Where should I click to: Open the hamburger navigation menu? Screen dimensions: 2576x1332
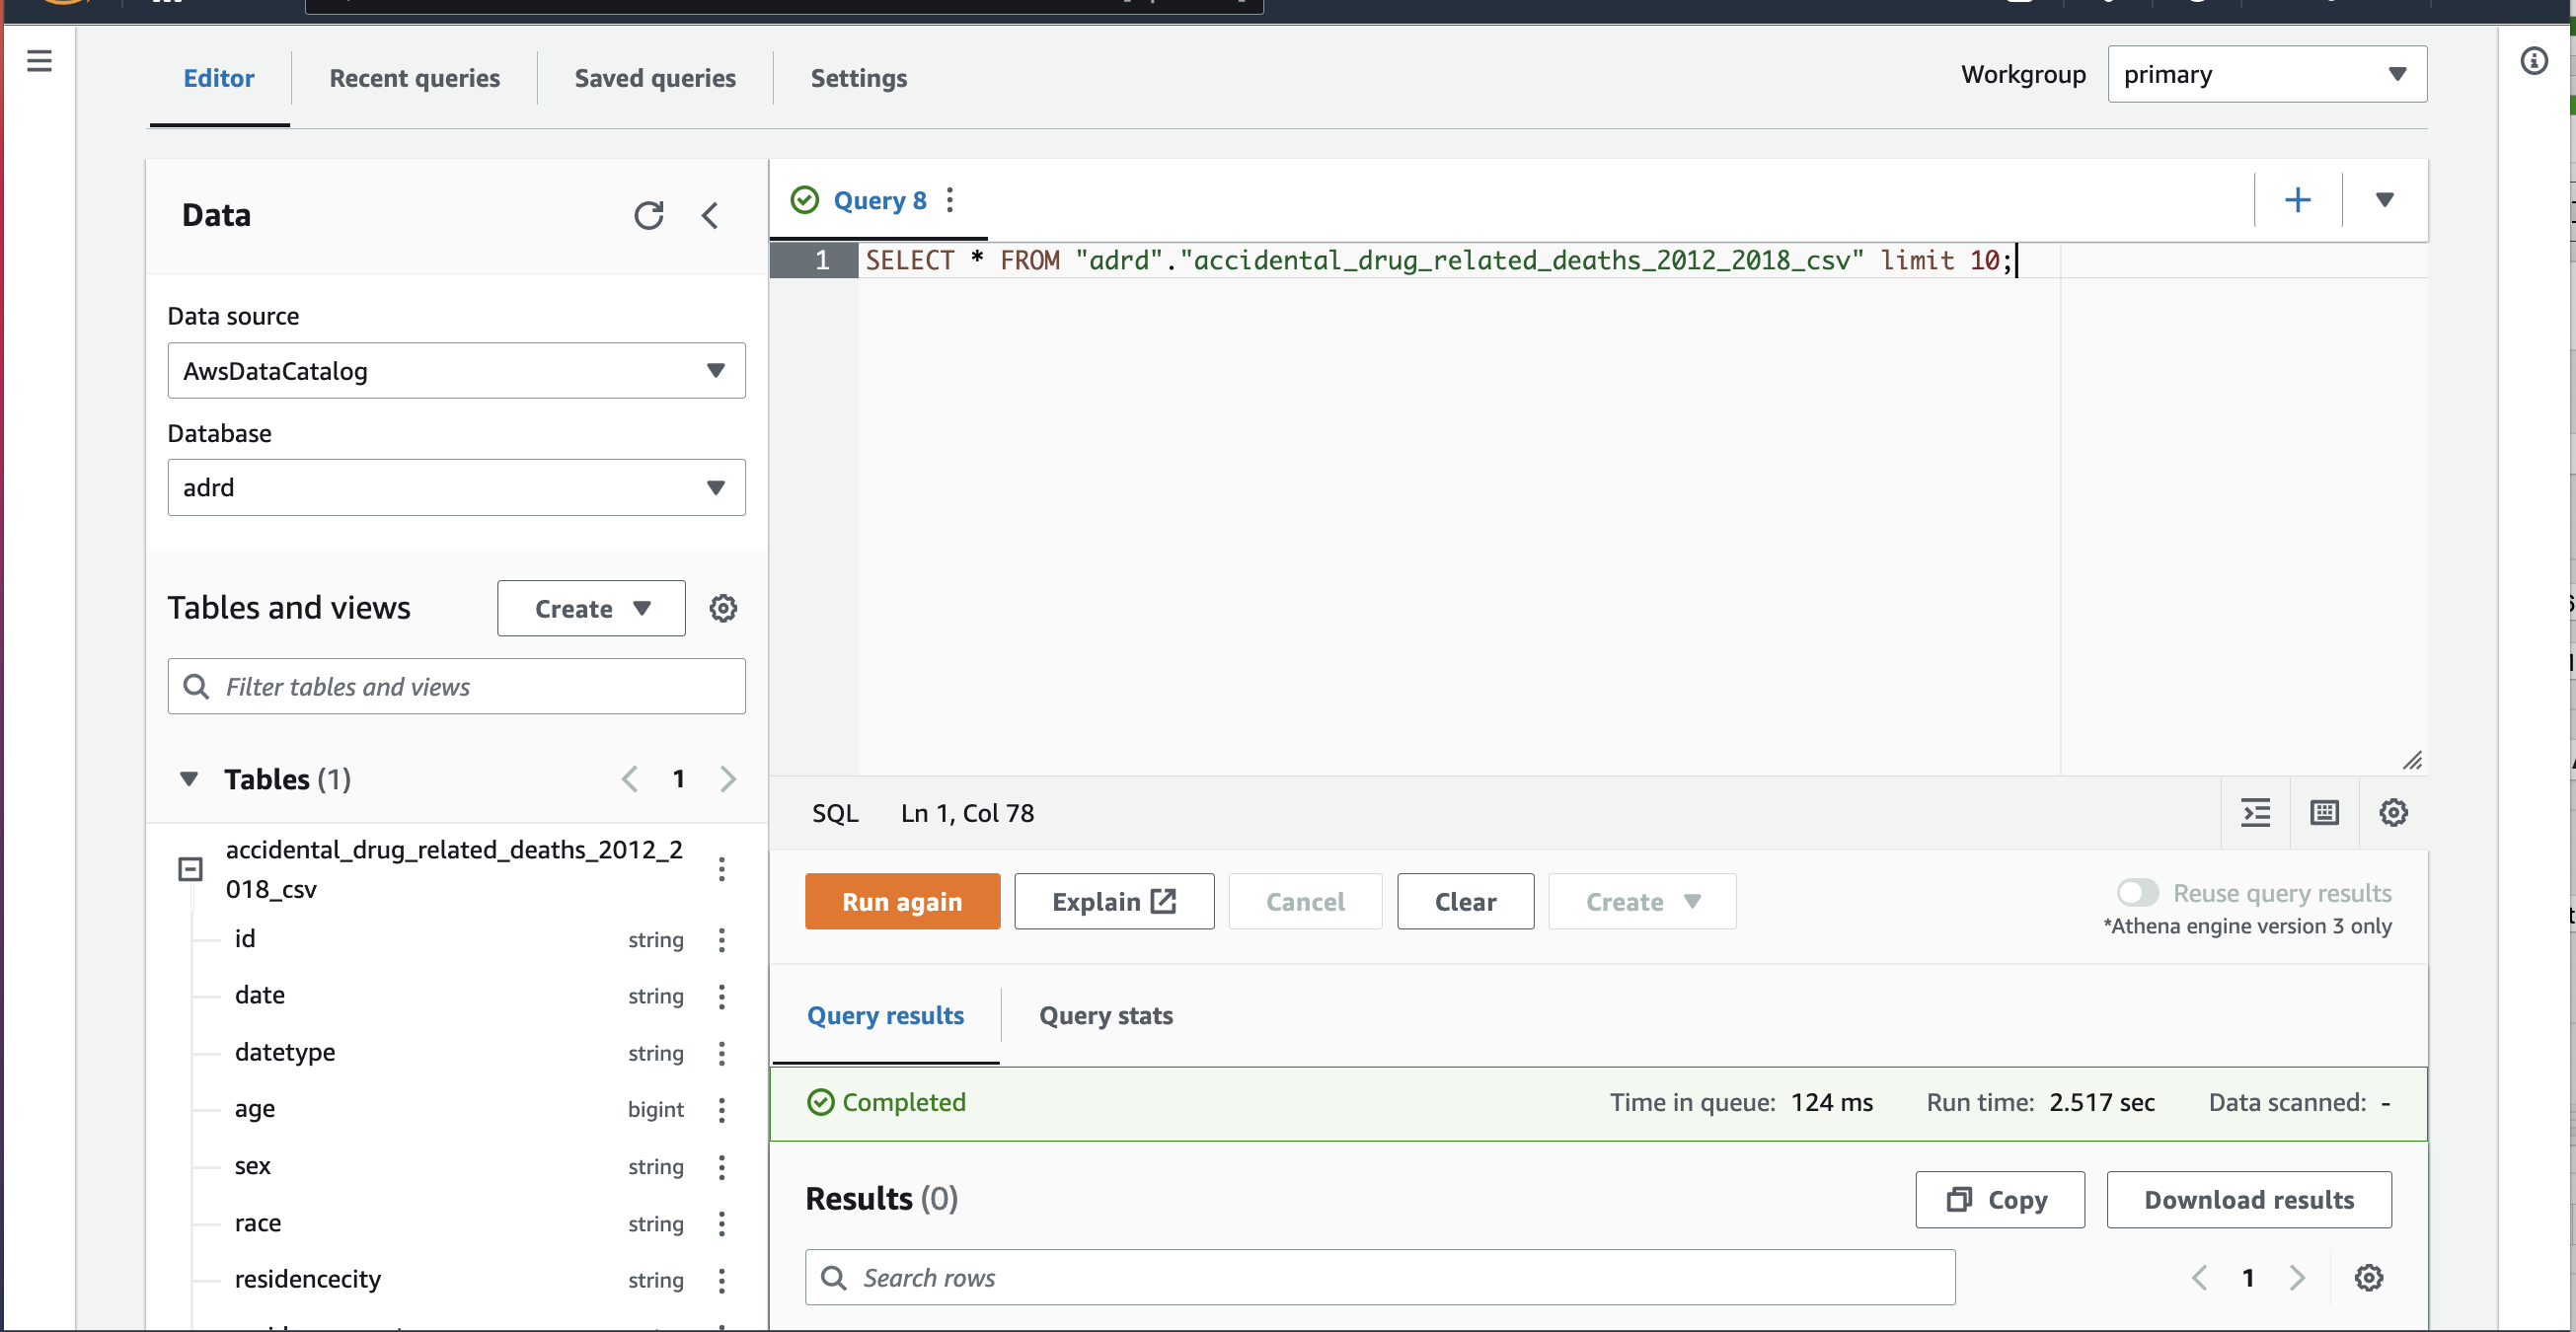click(x=39, y=61)
